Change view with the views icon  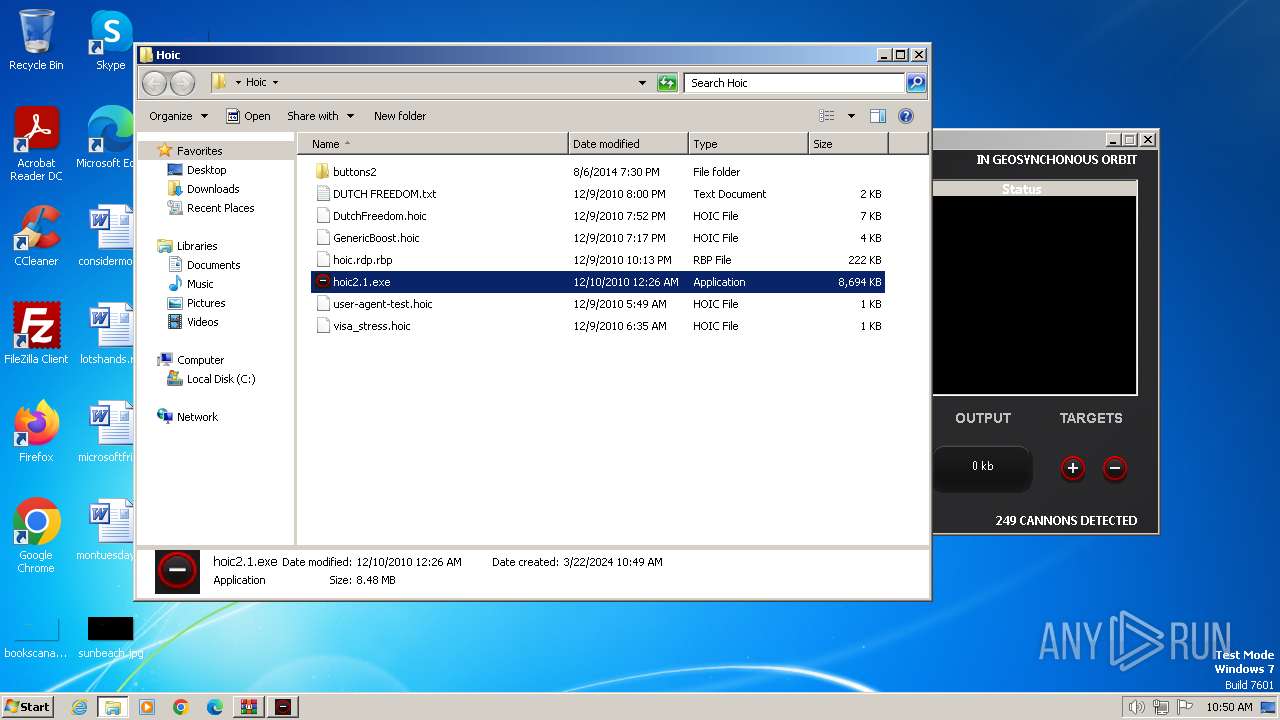[827, 116]
